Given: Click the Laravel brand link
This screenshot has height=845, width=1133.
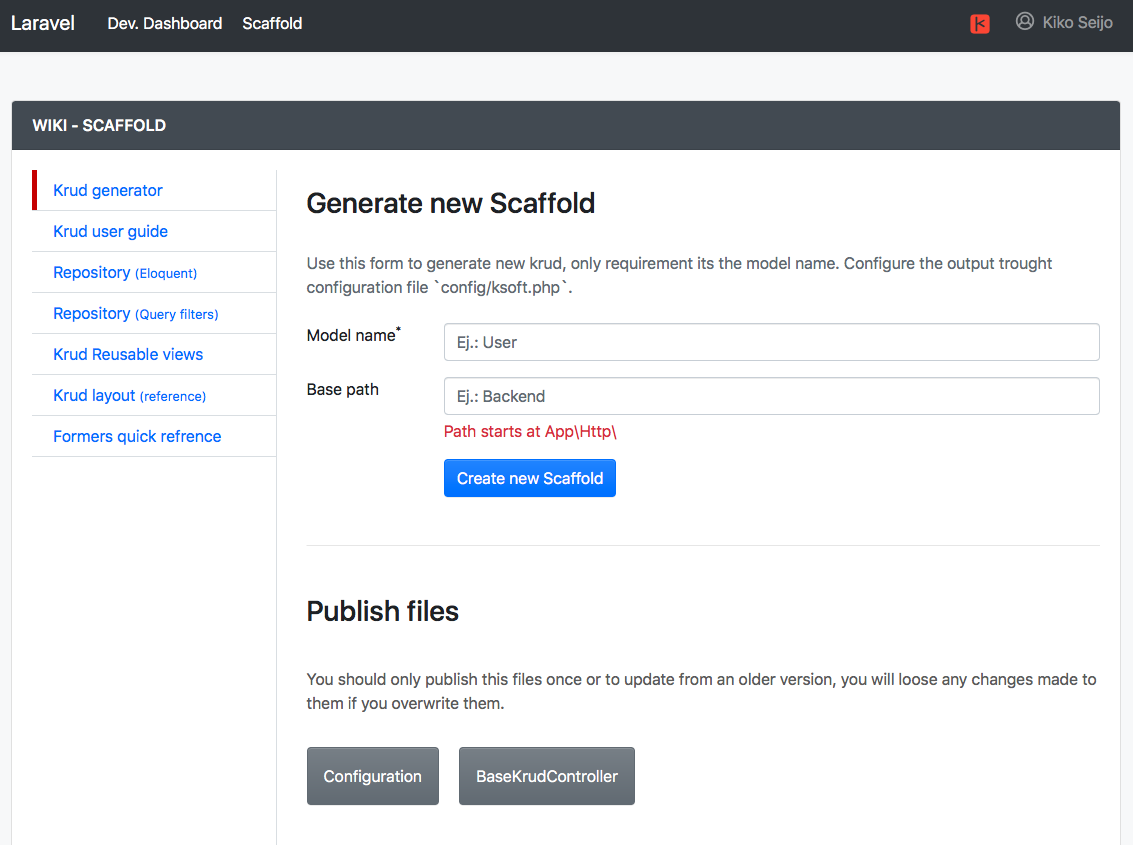Looking at the screenshot, I should pyautogui.click(x=43, y=23).
